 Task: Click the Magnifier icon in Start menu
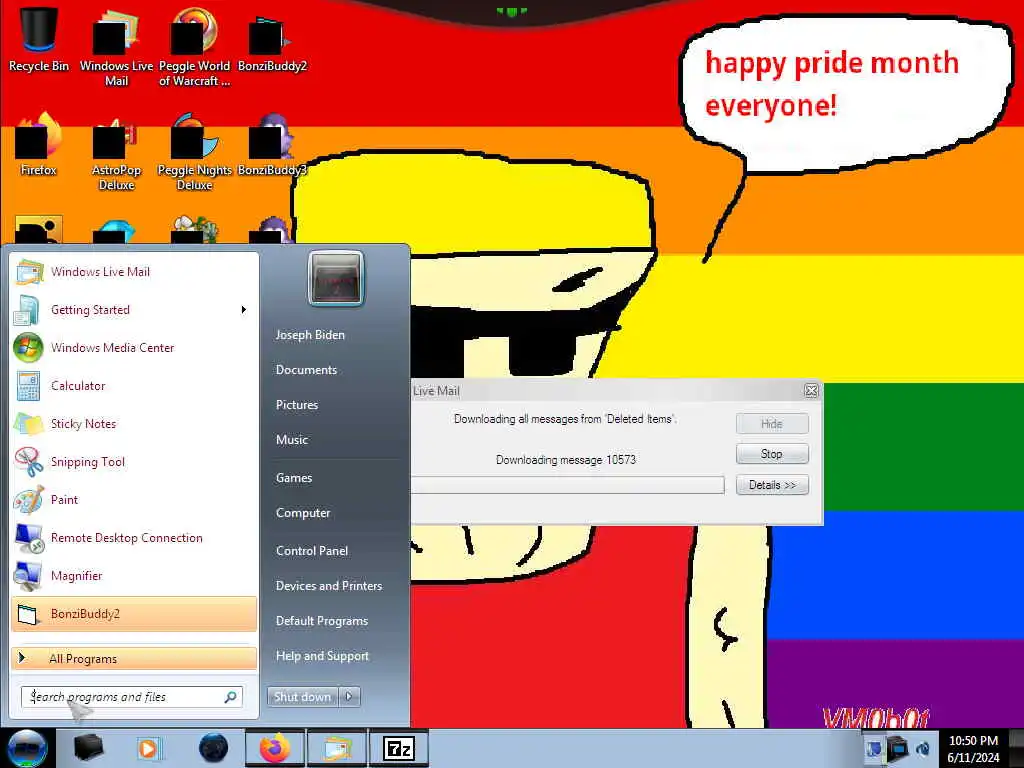28,575
